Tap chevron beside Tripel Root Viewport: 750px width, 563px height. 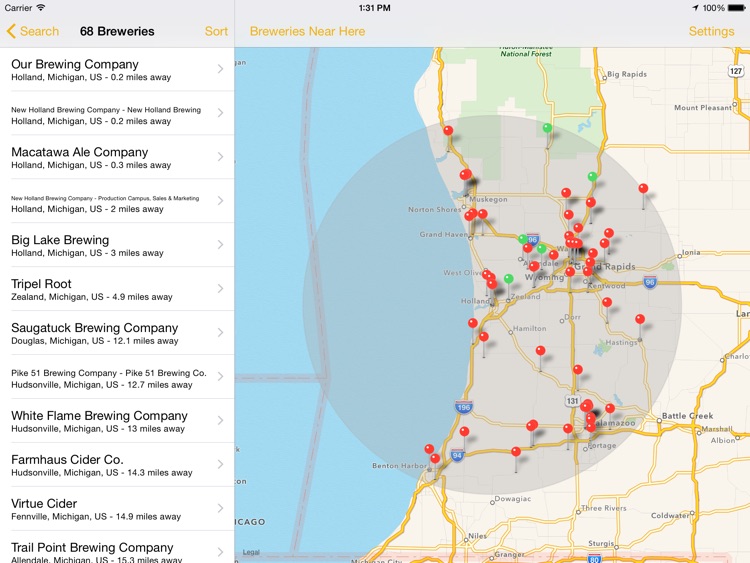221,289
